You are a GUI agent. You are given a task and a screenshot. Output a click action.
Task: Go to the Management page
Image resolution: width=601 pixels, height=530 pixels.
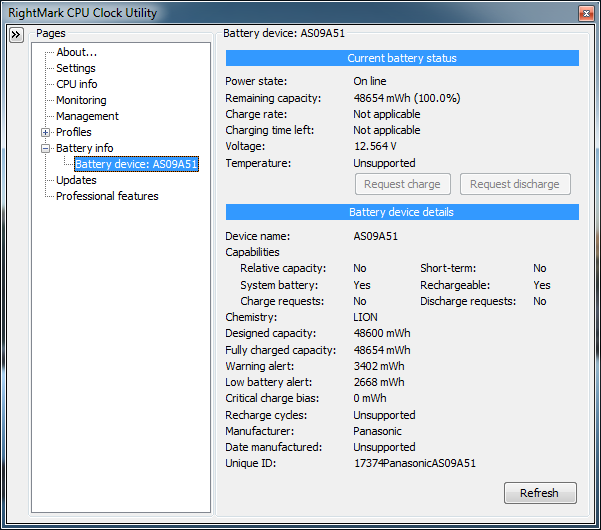tap(87, 116)
